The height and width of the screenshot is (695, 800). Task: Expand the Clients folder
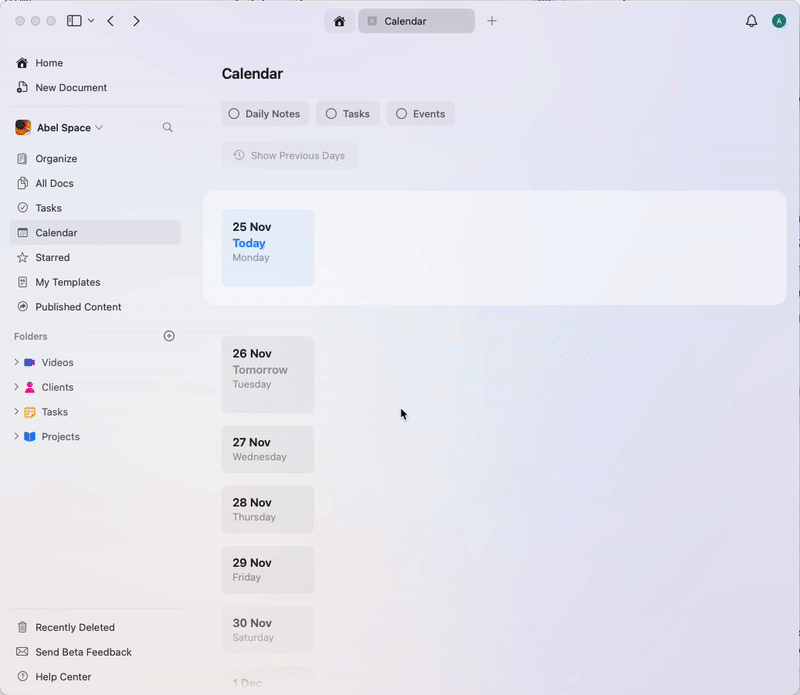click(16, 387)
